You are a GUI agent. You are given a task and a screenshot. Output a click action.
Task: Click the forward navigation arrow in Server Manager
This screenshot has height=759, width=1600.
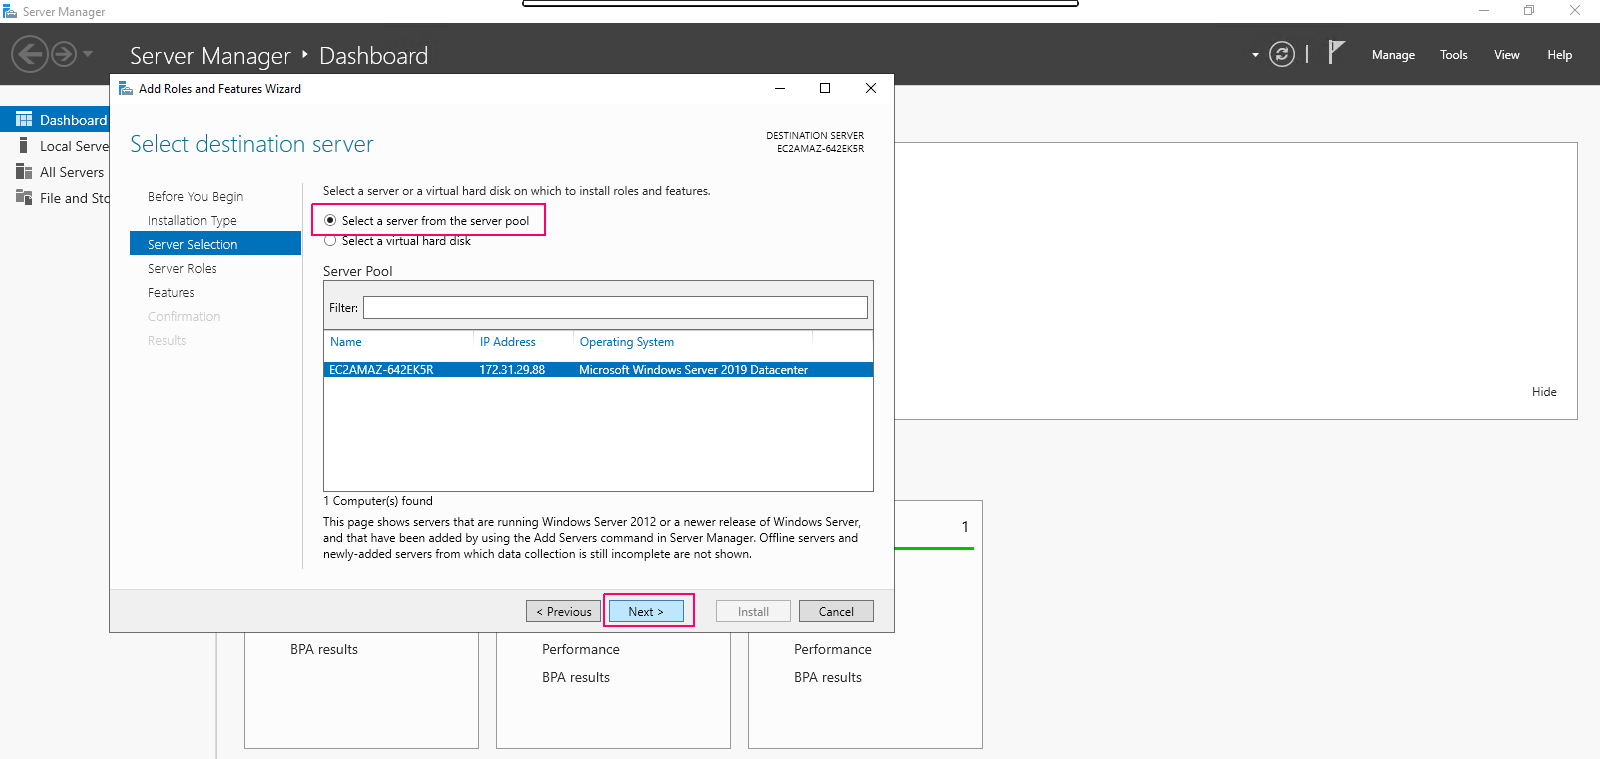click(x=64, y=54)
